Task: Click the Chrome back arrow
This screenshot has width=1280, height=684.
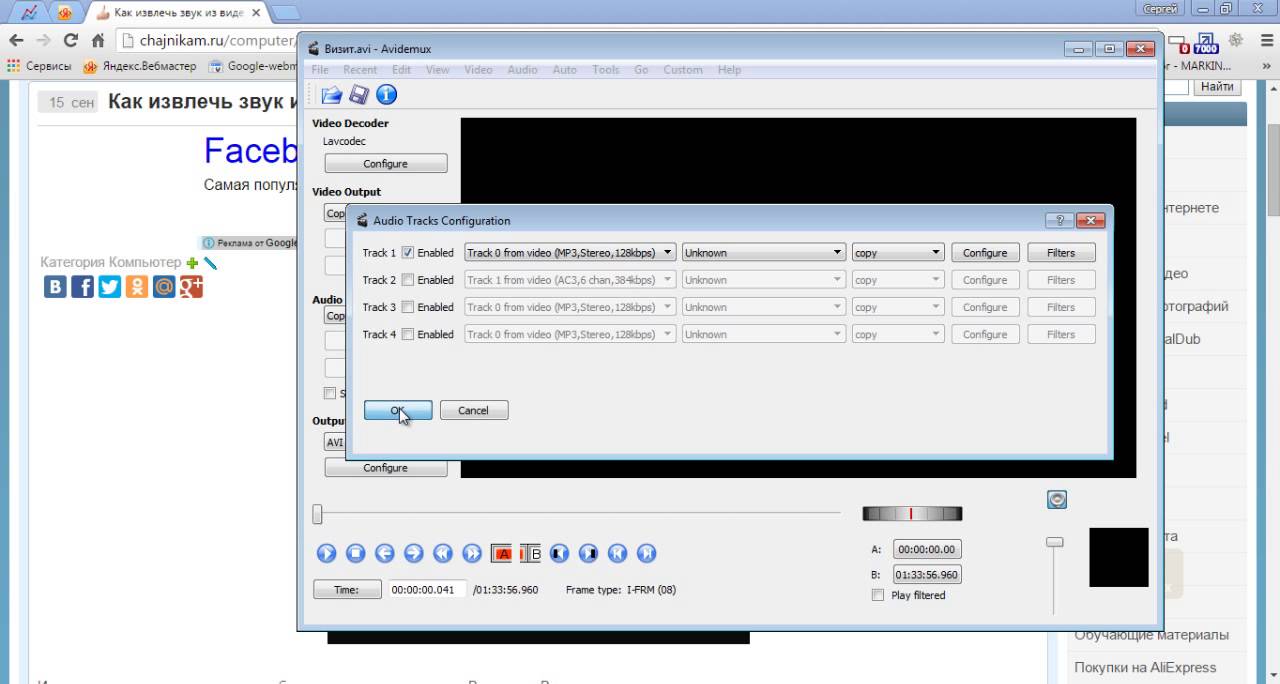Action: coord(16,41)
